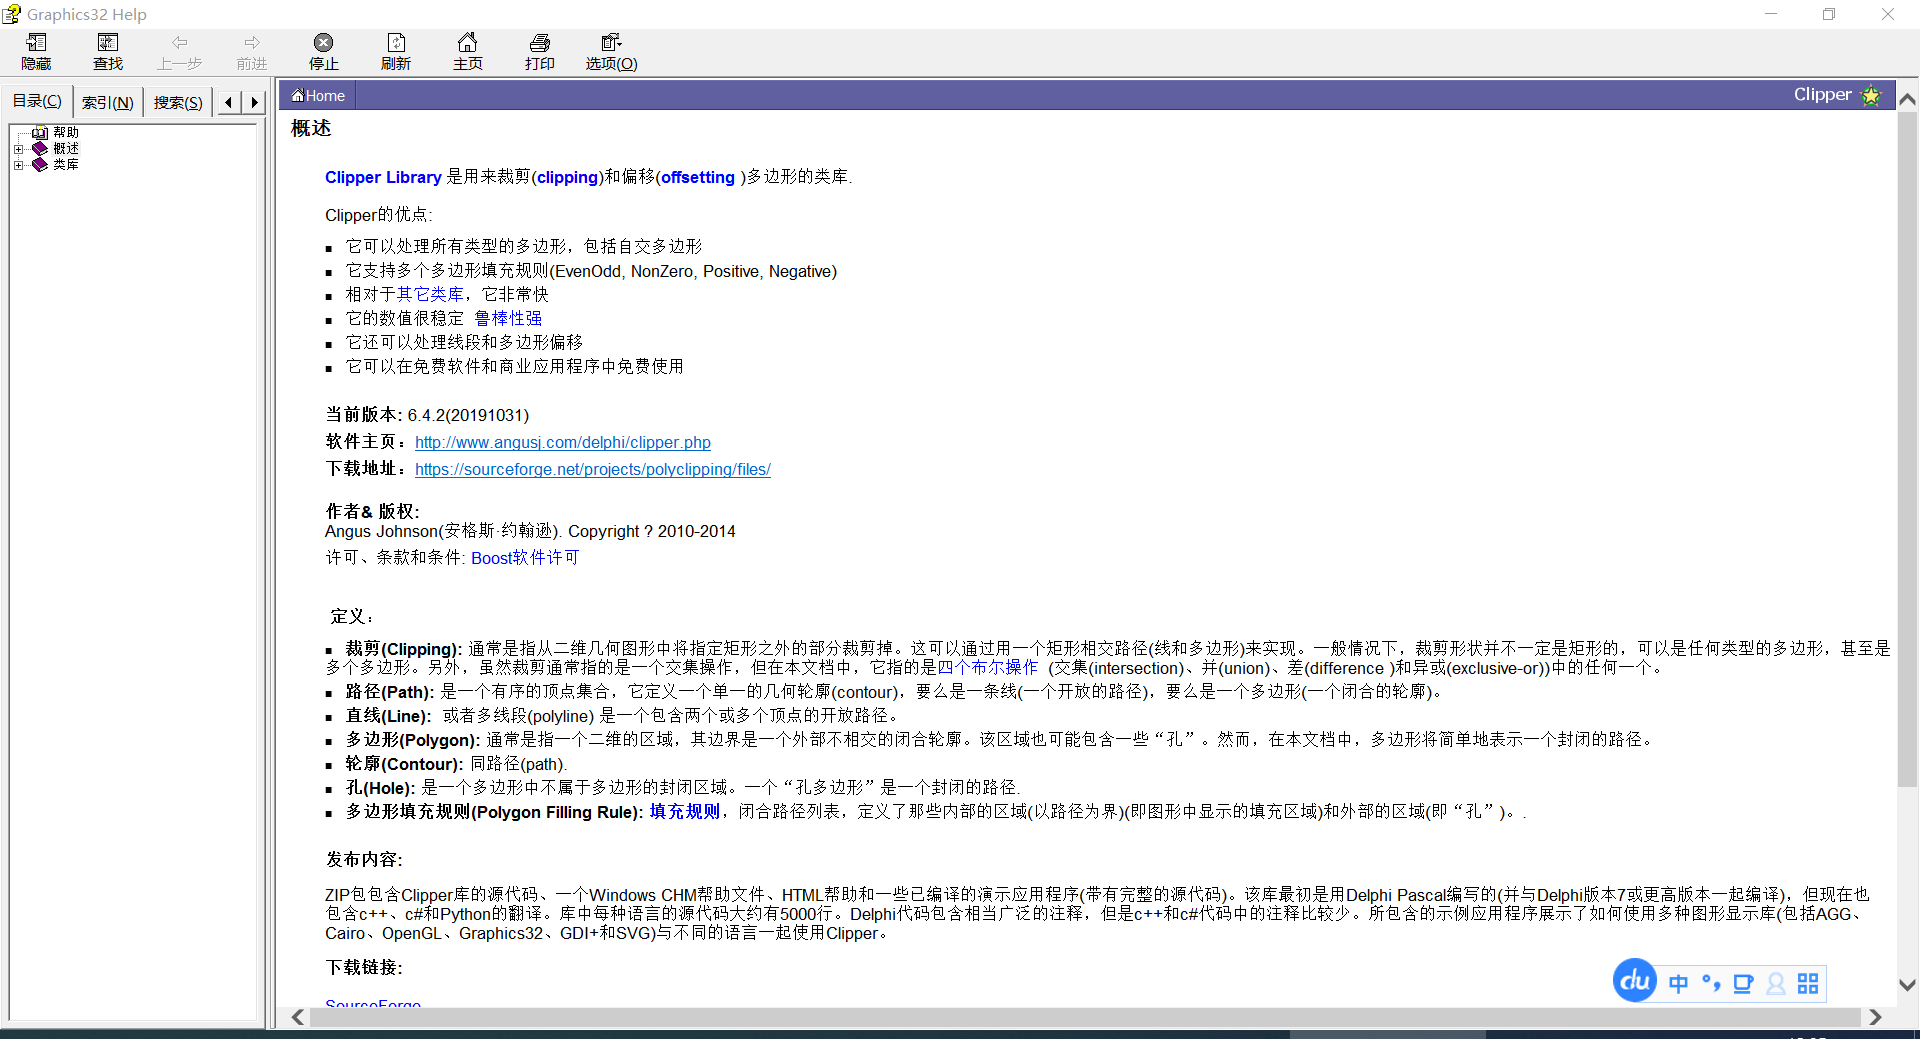Click vertical scrollbar up arrow
Viewport: 1920px width, 1039px height.
point(1907,99)
